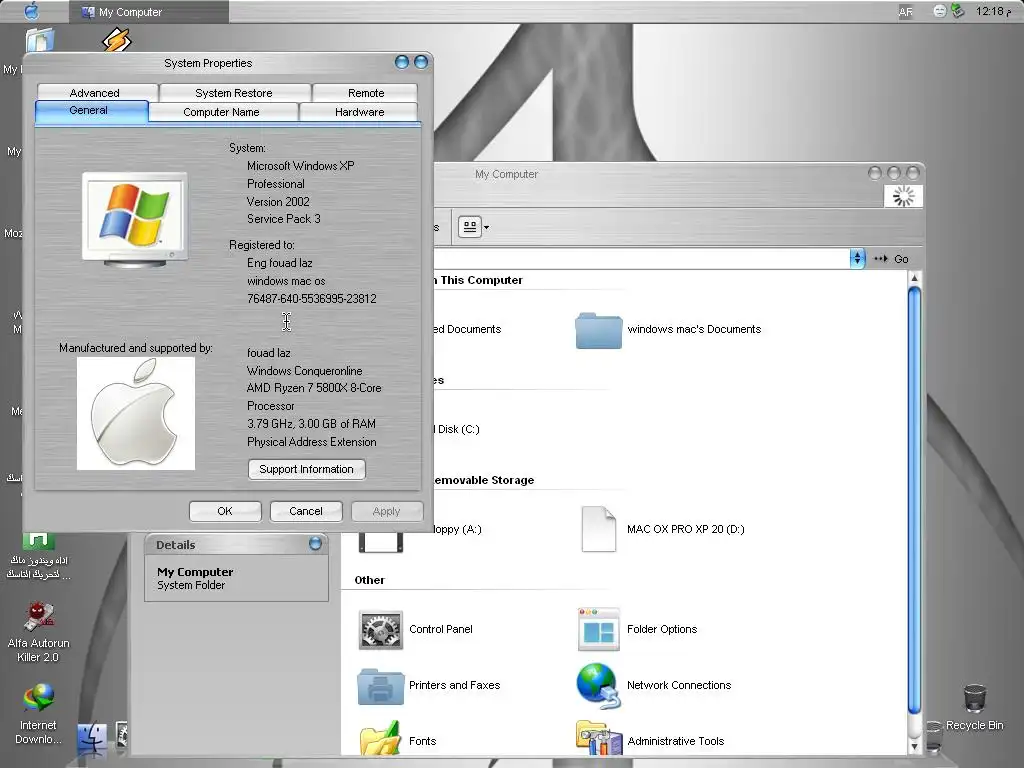1024x768 pixels.
Task: Click the 12:18 clock in tray
Action: [x=993, y=11]
